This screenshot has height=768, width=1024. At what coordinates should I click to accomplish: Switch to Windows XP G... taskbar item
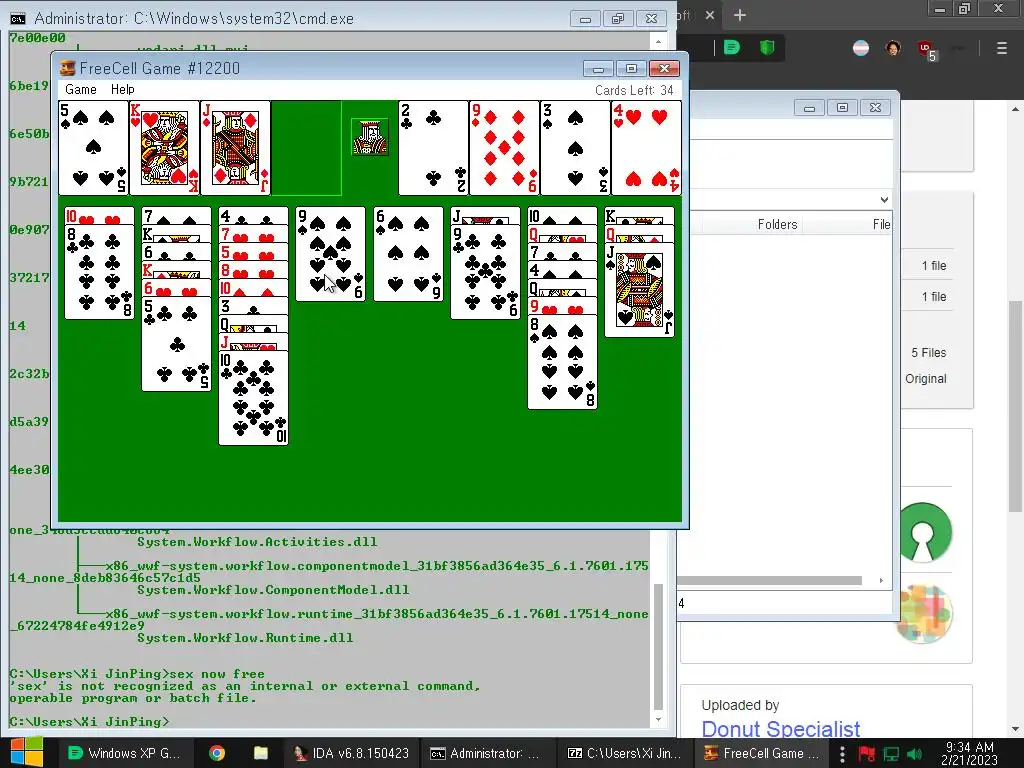(124, 753)
